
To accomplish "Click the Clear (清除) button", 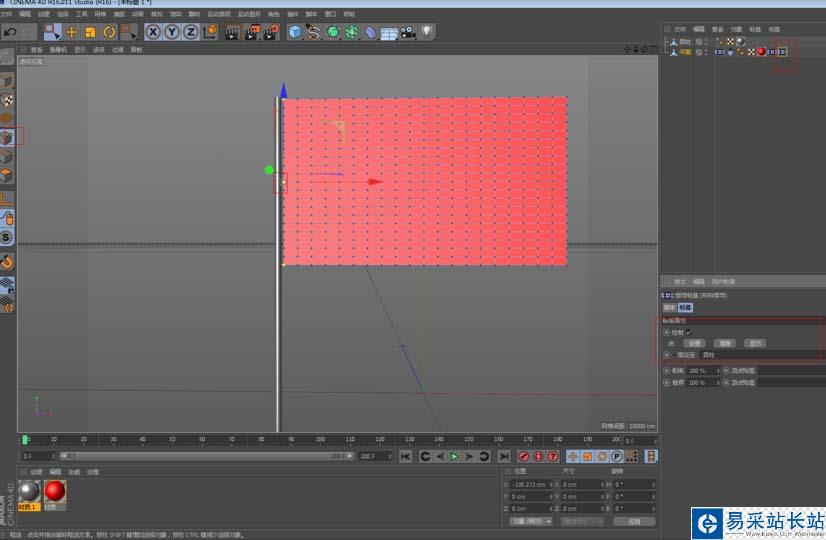I will 725,343.
